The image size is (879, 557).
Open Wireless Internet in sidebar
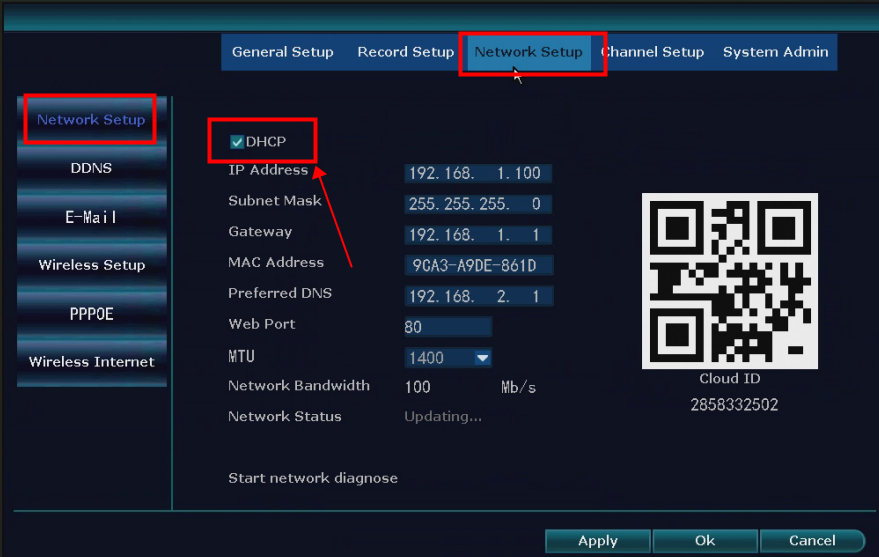[91, 362]
